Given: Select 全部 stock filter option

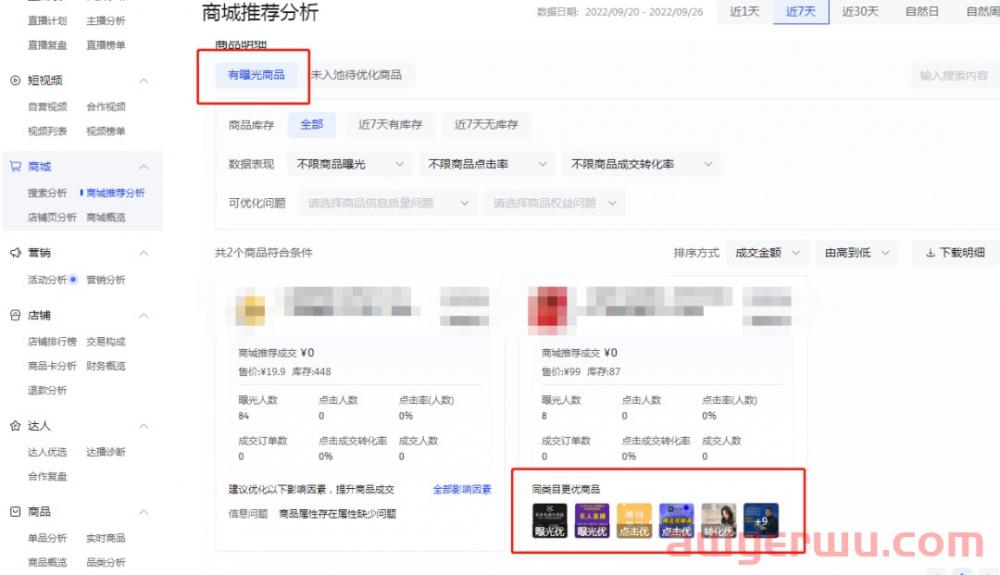Looking at the screenshot, I should pos(311,125).
